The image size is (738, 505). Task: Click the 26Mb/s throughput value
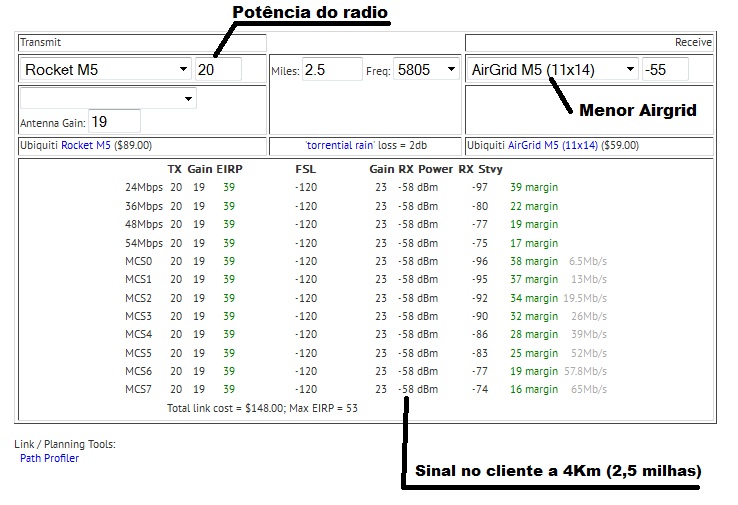coord(589,316)
